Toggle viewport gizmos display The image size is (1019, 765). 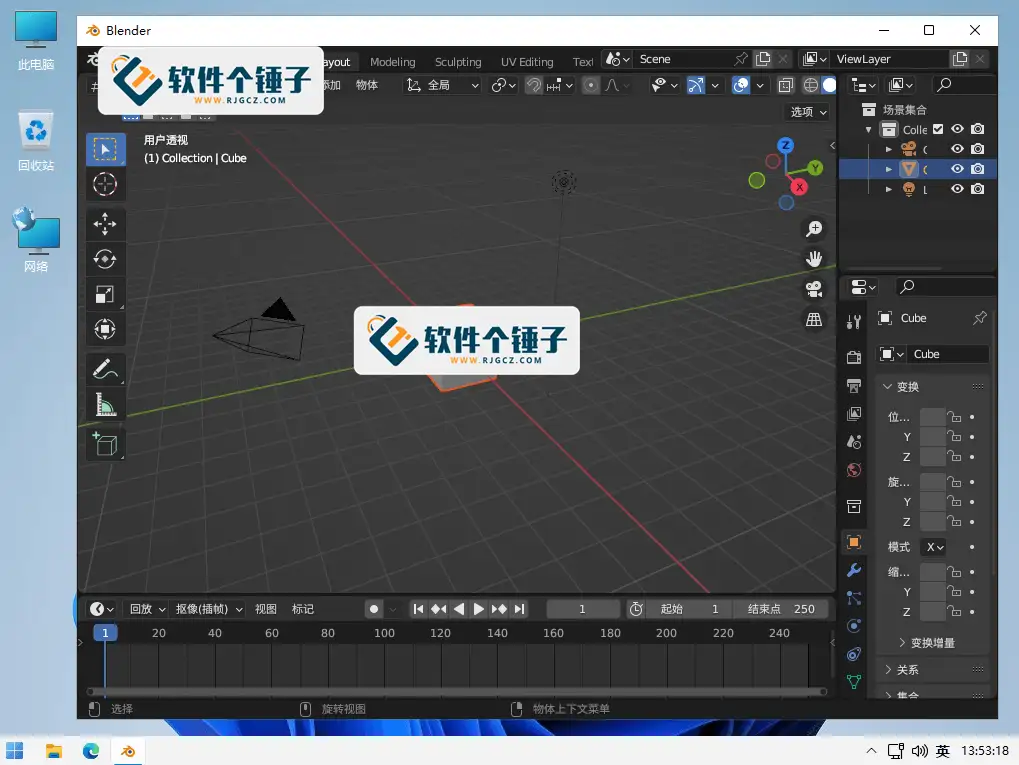pos(696,85)
